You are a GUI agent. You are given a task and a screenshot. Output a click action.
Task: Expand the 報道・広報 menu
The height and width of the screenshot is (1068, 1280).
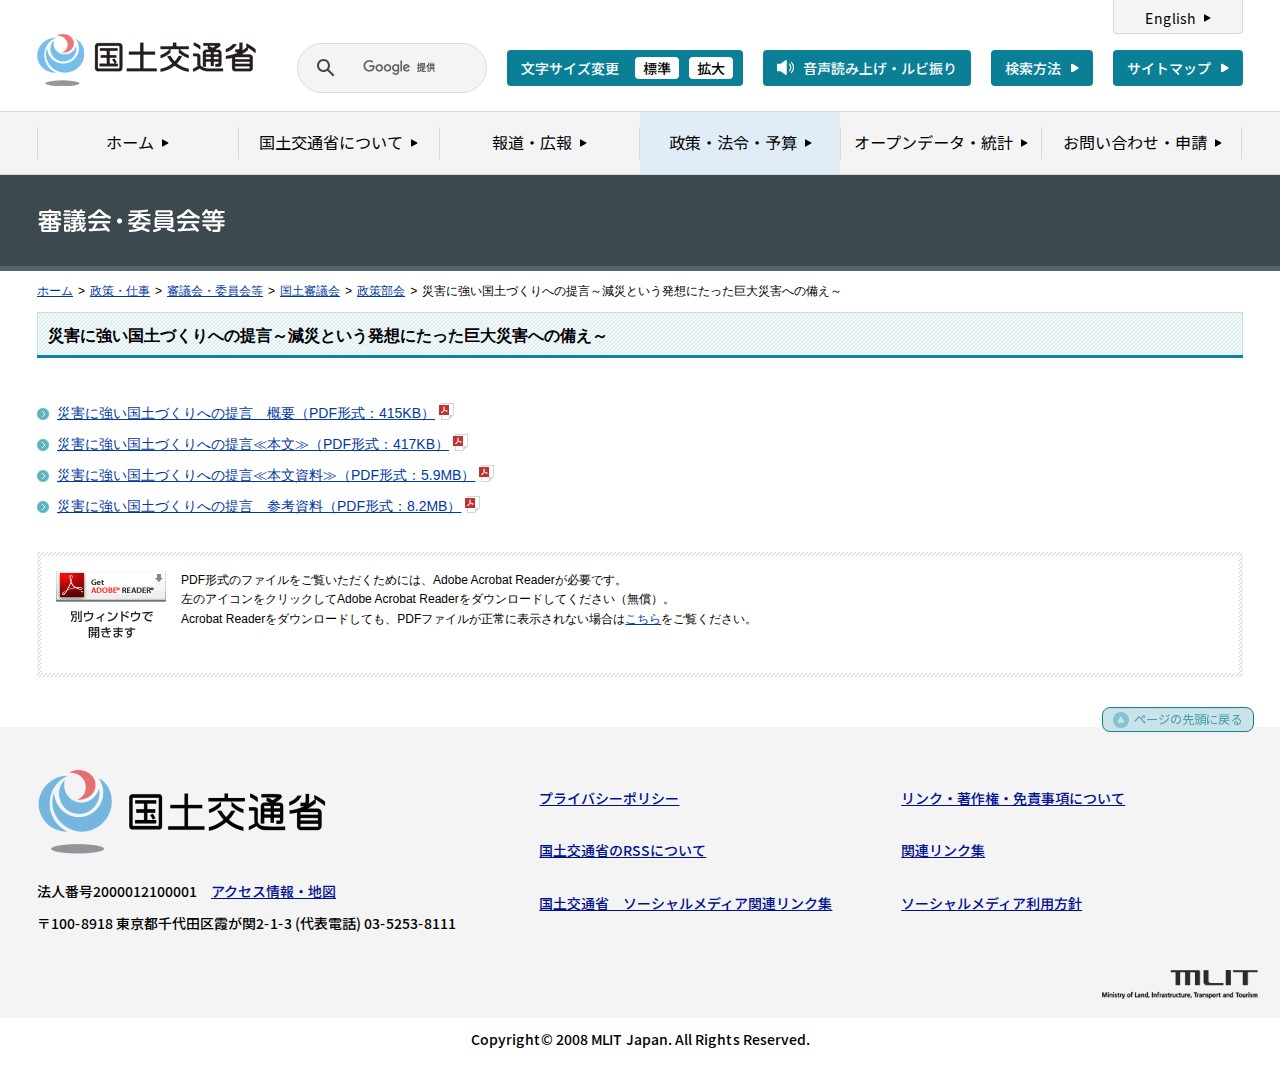[x=539, y=143]
